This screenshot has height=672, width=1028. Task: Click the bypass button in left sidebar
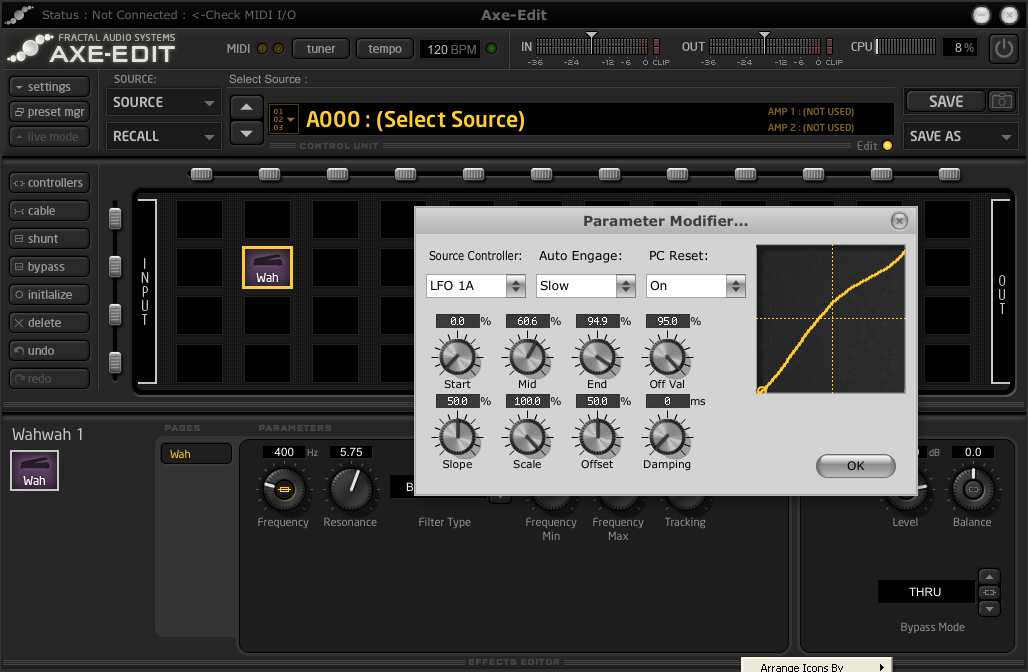click(x=49, y=267)
